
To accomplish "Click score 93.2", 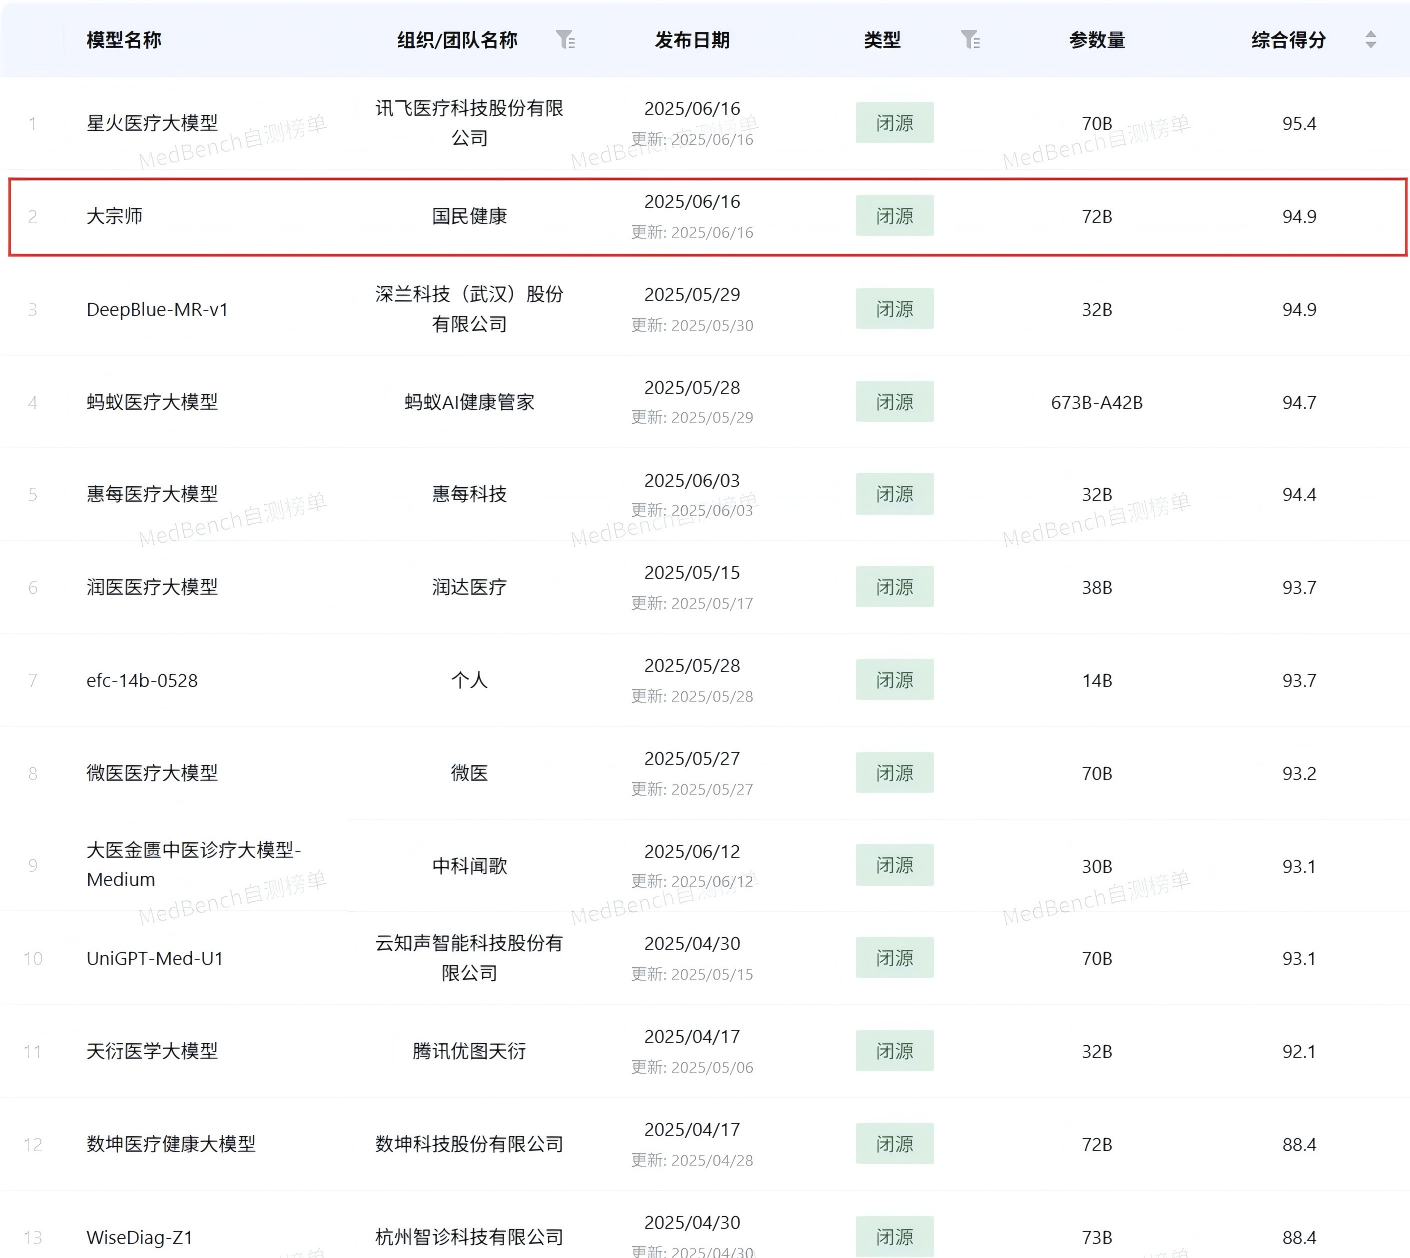I will (x=1299, y=773).
